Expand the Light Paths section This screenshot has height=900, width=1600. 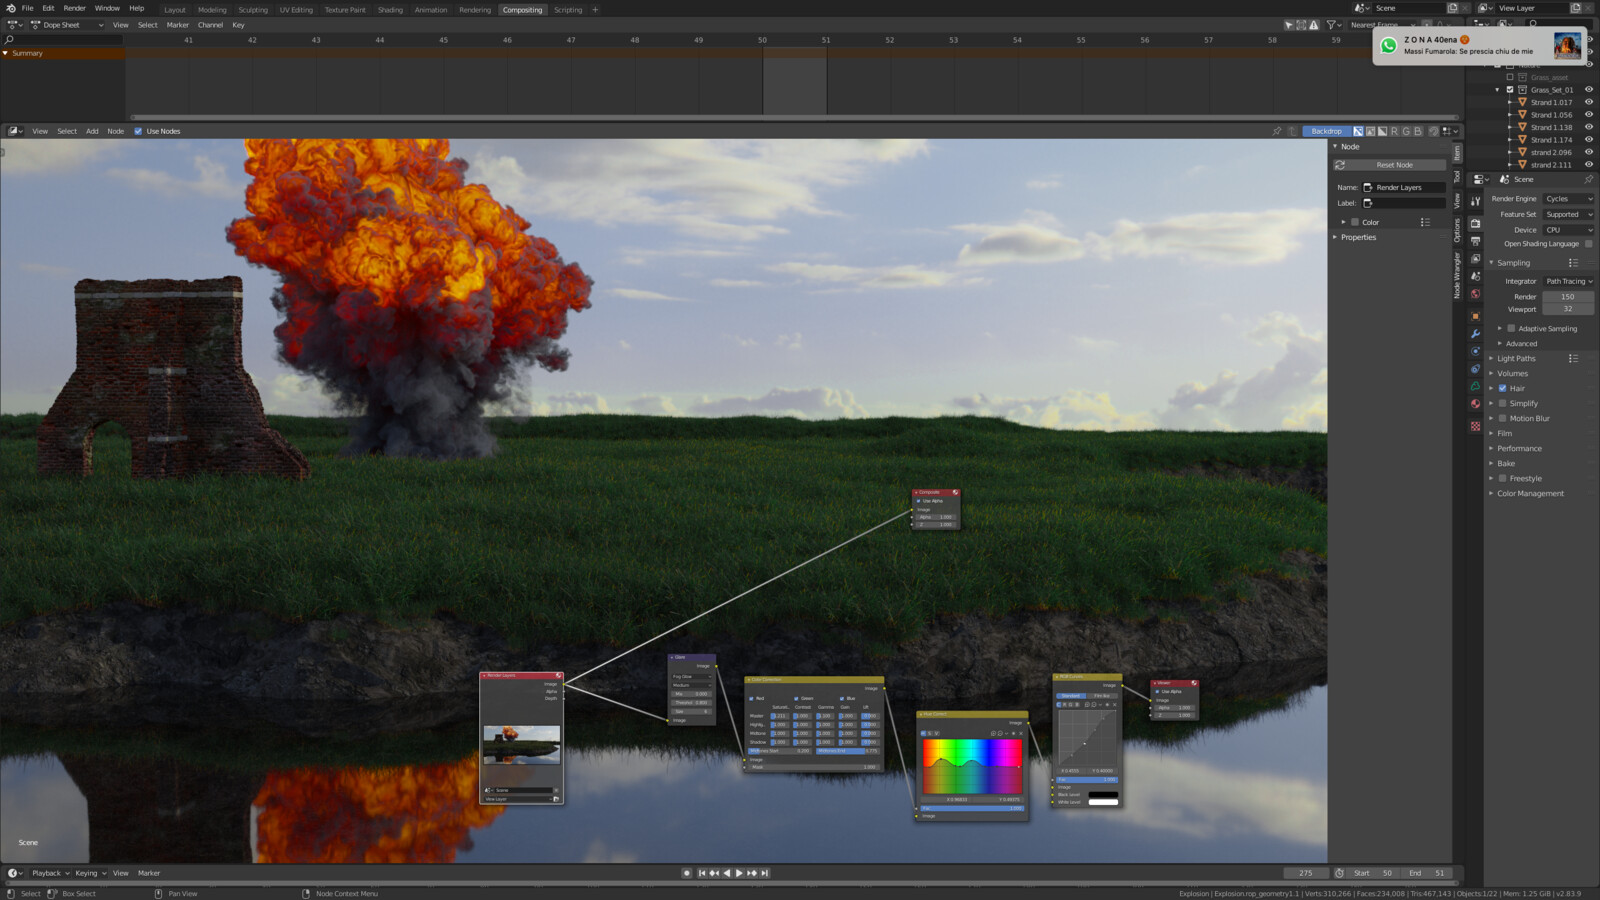(x=1515, y=358)
